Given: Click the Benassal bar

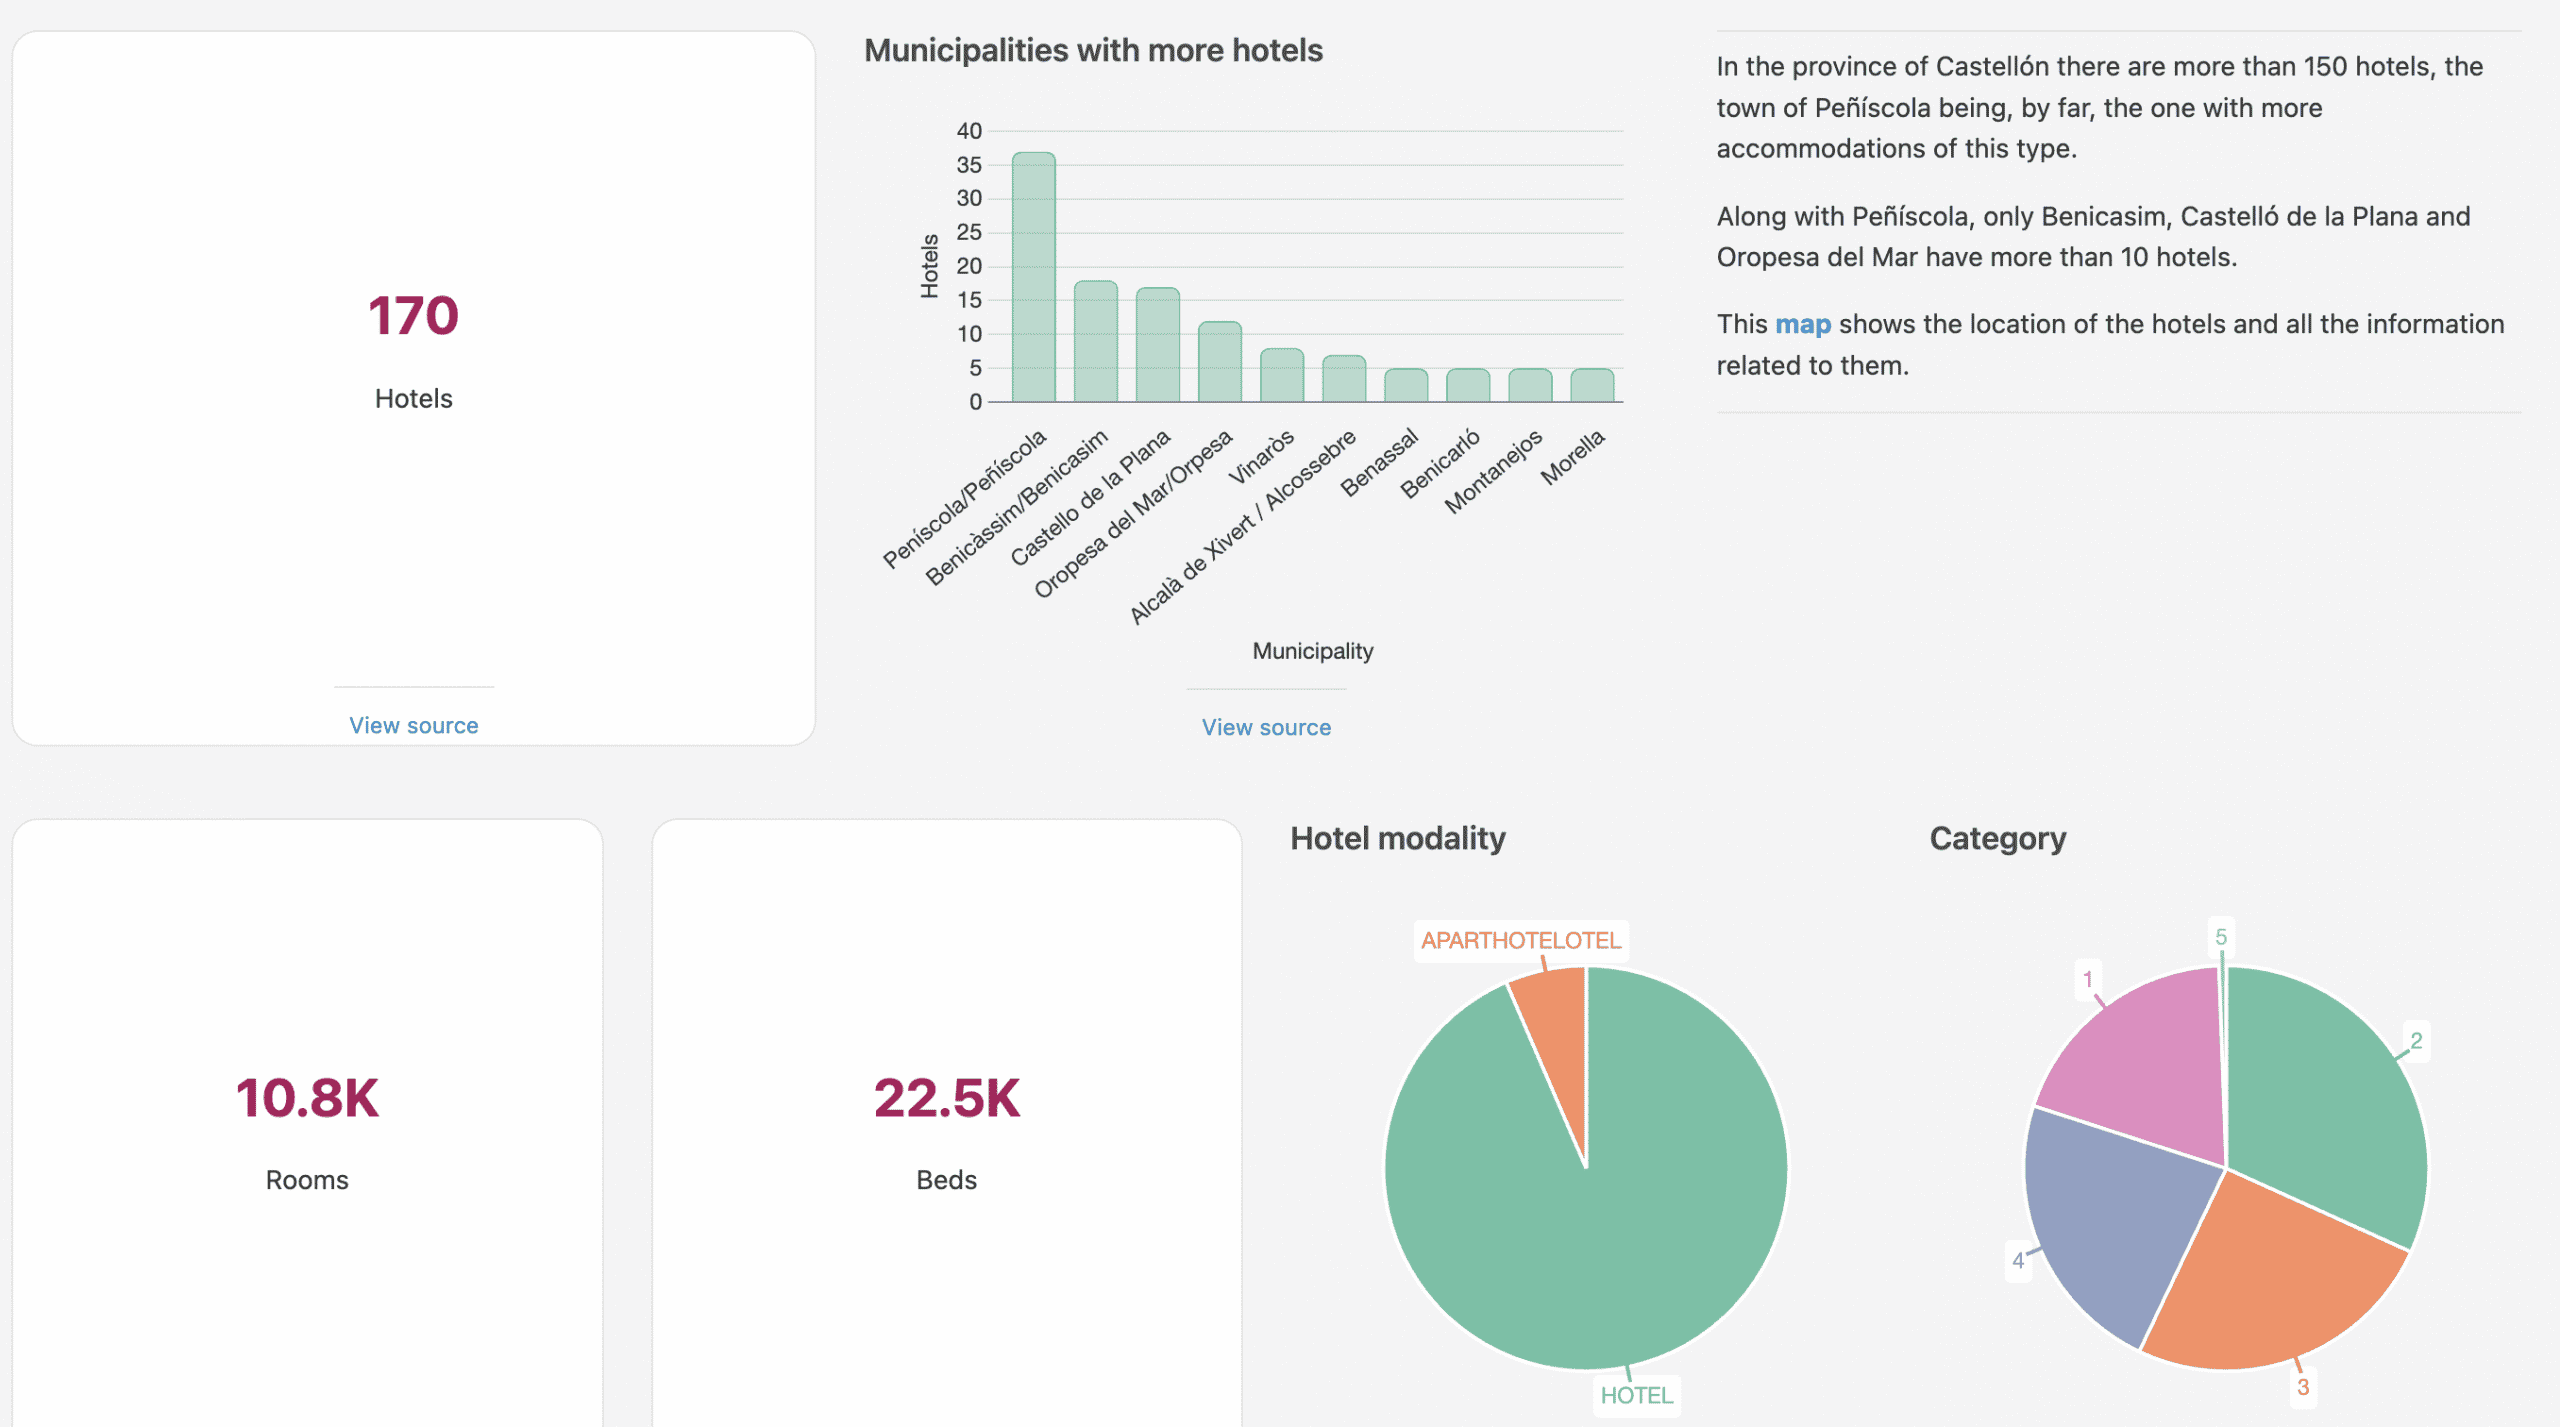Looking at the screenshot, I should (x=1405, y=385).
